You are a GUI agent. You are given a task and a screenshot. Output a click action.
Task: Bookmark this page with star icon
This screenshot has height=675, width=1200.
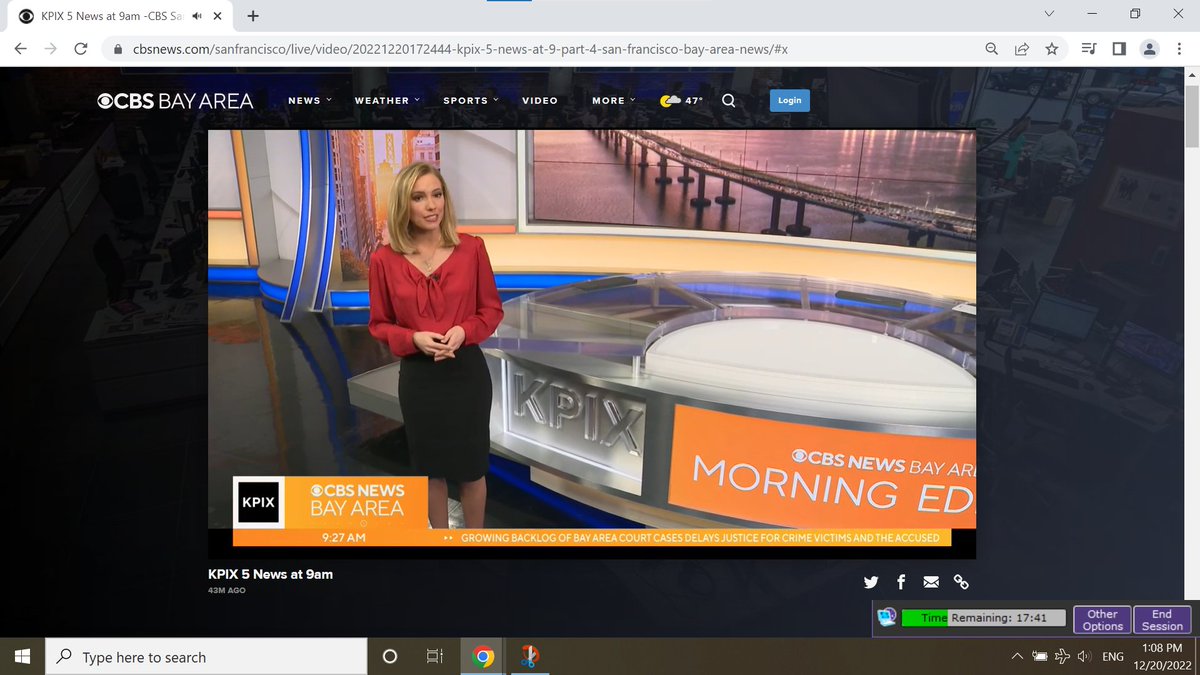point(1051,48)
